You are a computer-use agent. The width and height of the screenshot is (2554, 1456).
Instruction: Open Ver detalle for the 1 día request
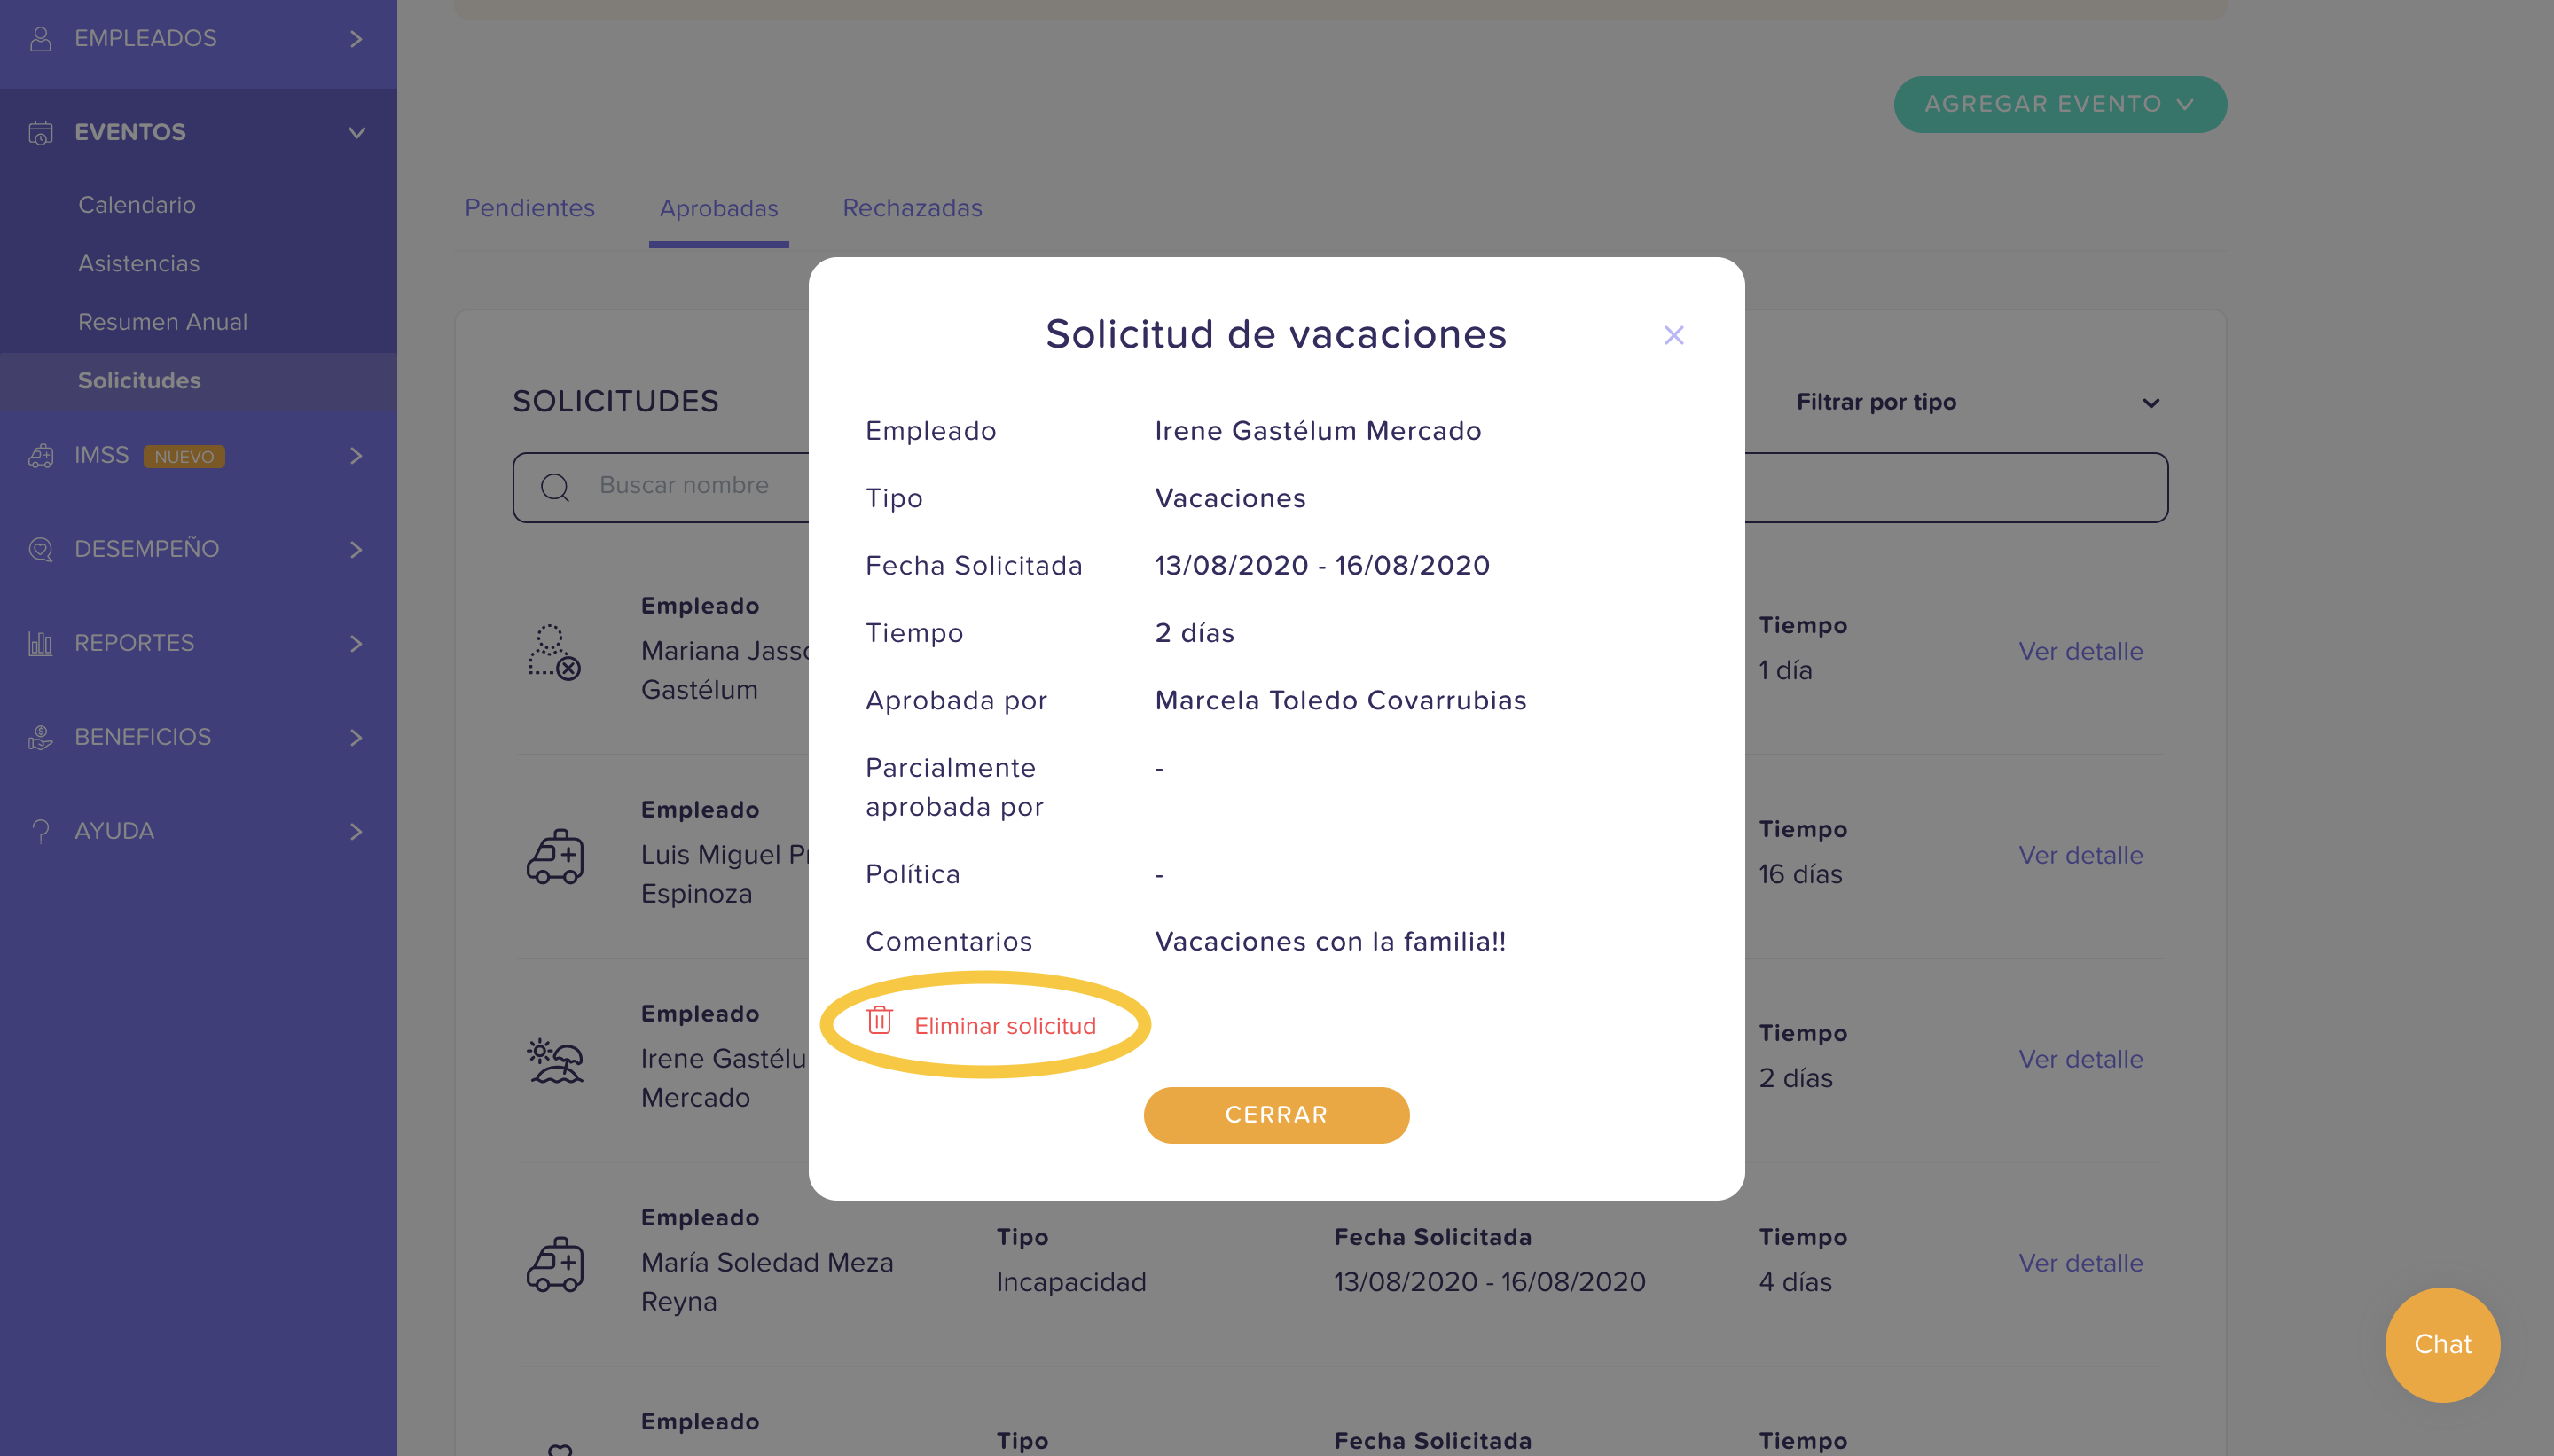2080,652
